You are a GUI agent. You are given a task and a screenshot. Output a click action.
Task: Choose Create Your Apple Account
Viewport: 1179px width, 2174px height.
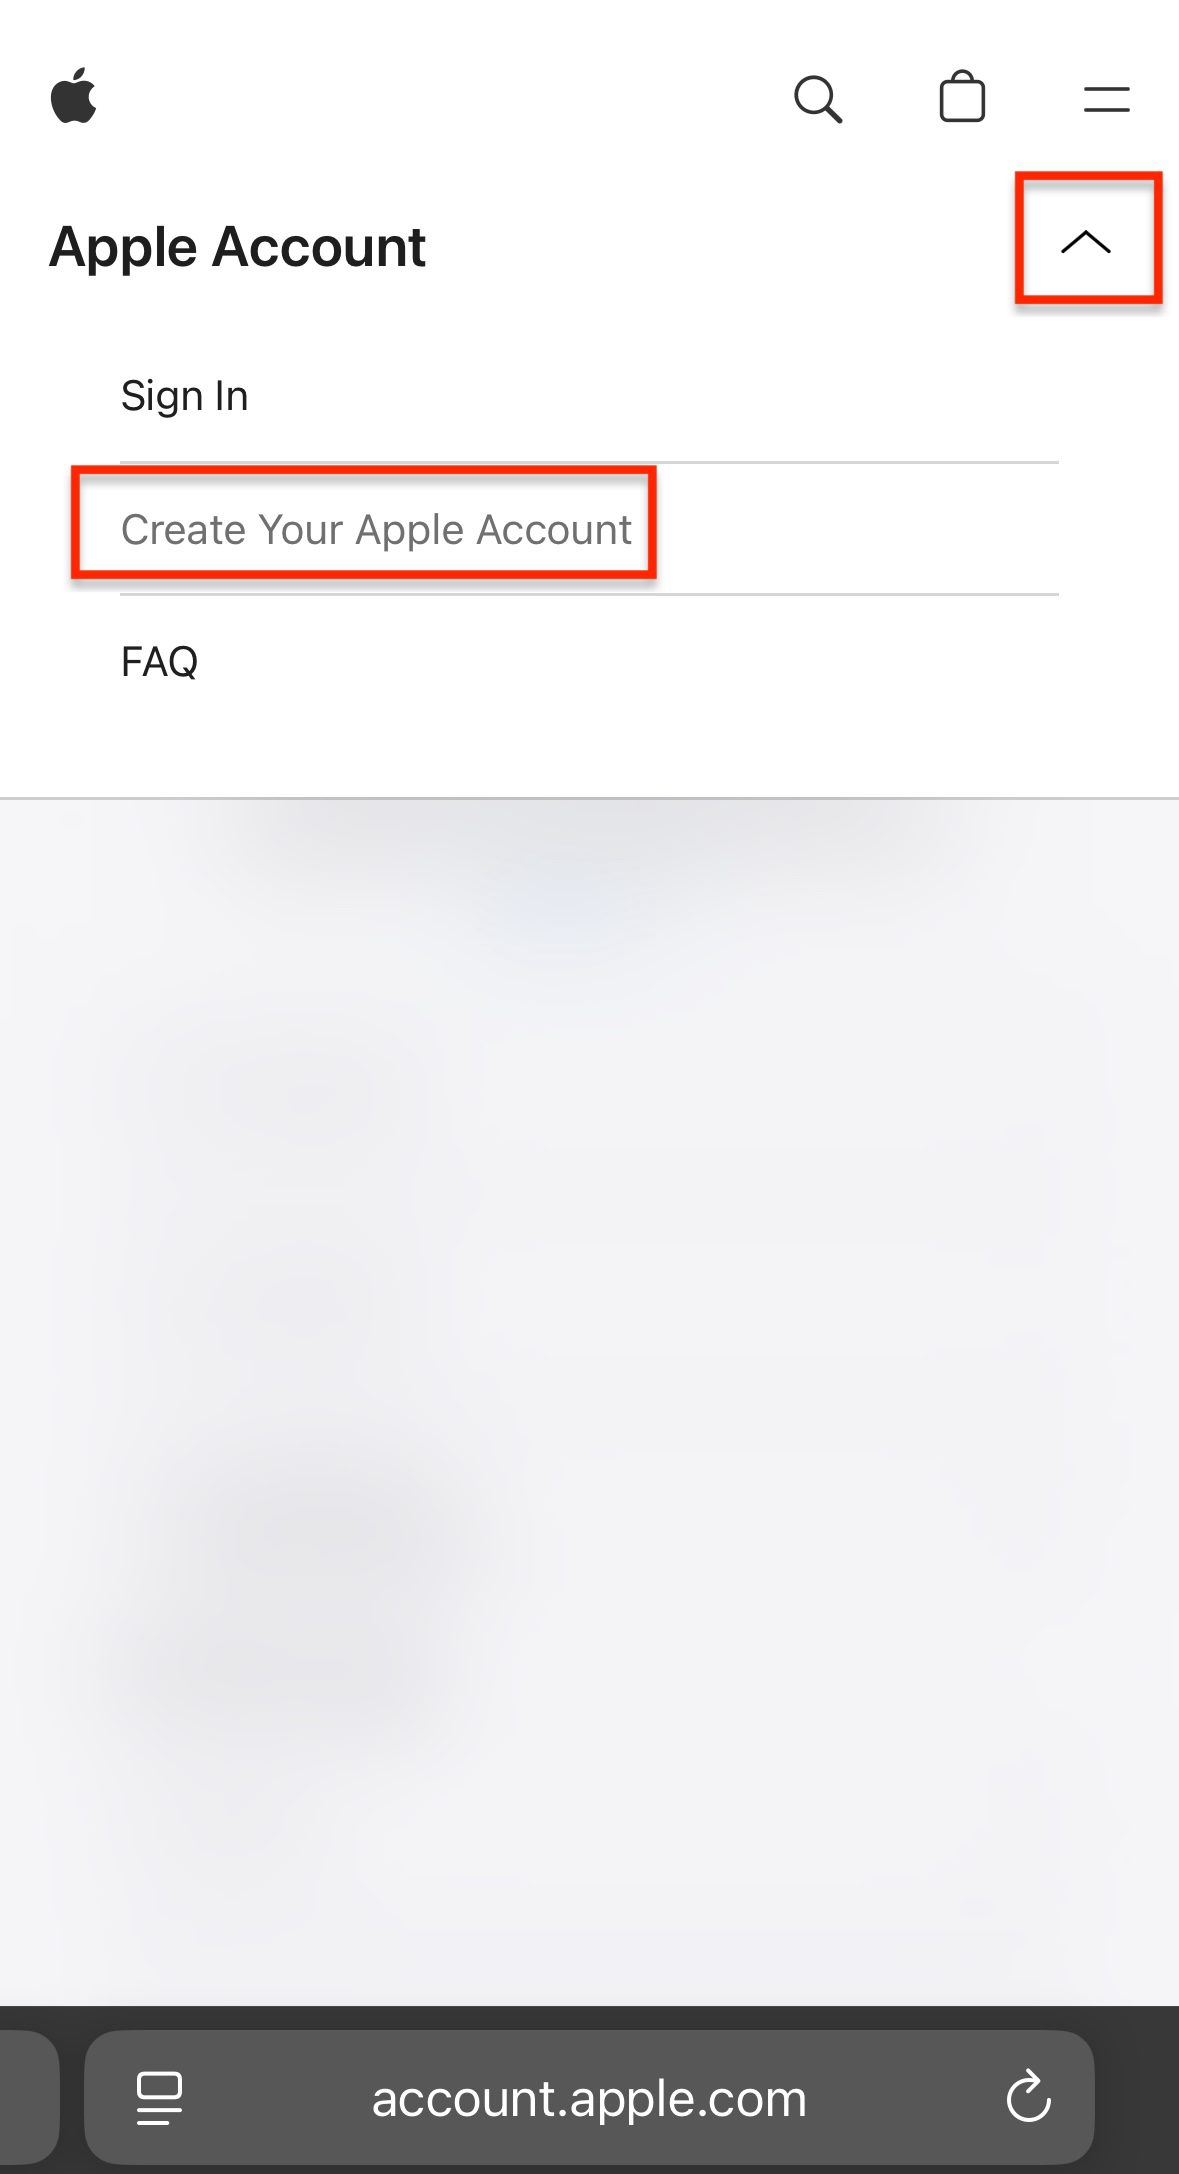(376, 529)
